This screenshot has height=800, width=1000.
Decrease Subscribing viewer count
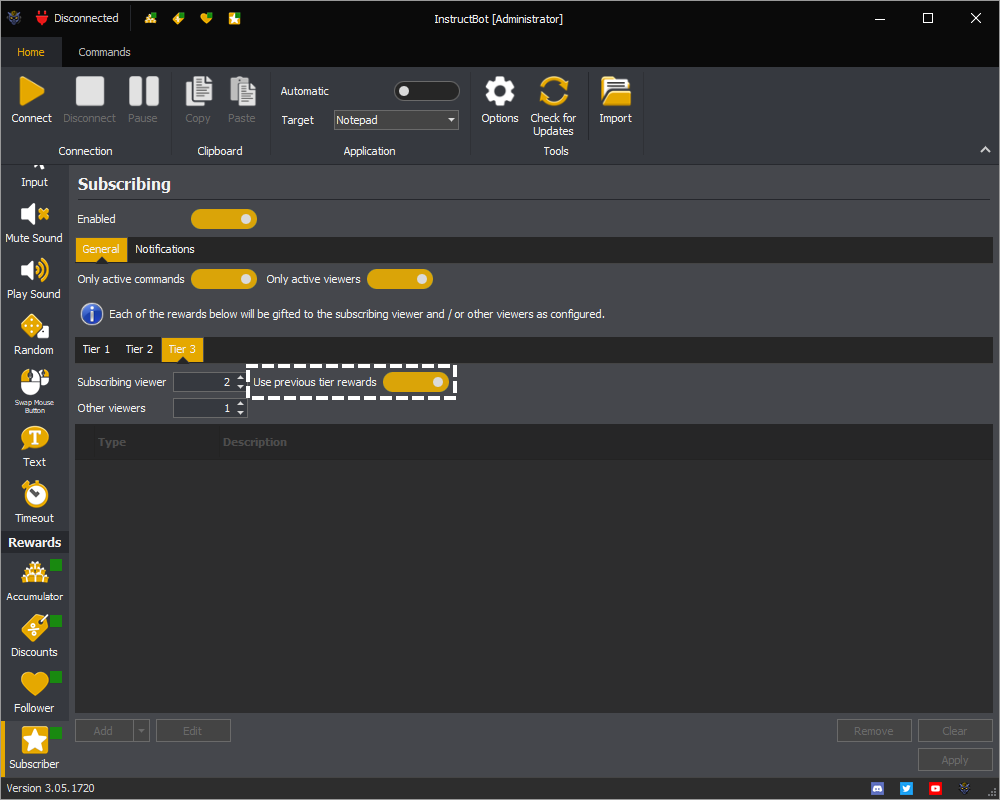[x=240, y=387]
